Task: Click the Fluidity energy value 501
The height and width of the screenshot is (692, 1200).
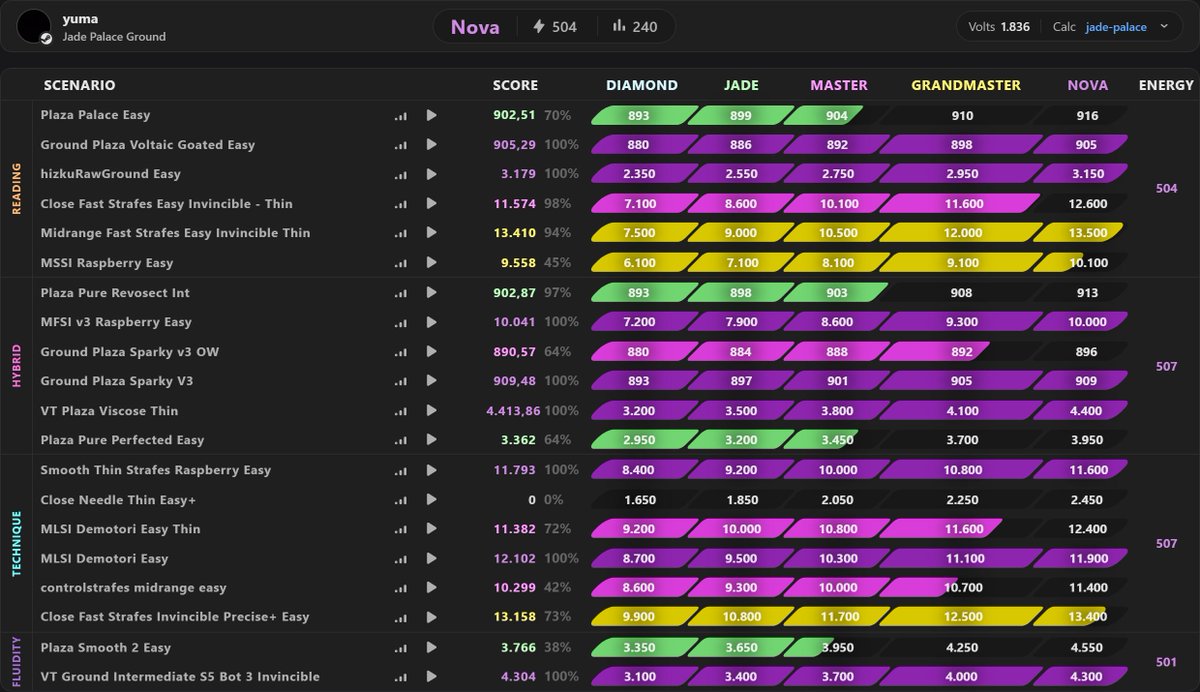Action: [x=1166, y=661]
